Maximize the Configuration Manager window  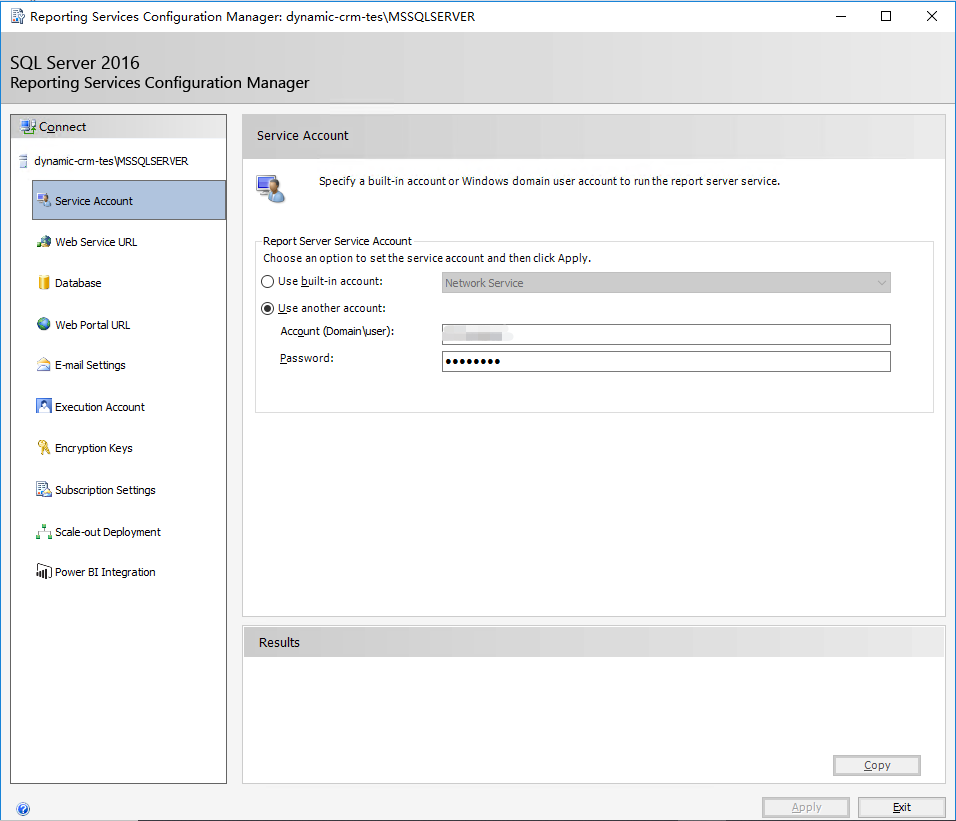point(886,16)
